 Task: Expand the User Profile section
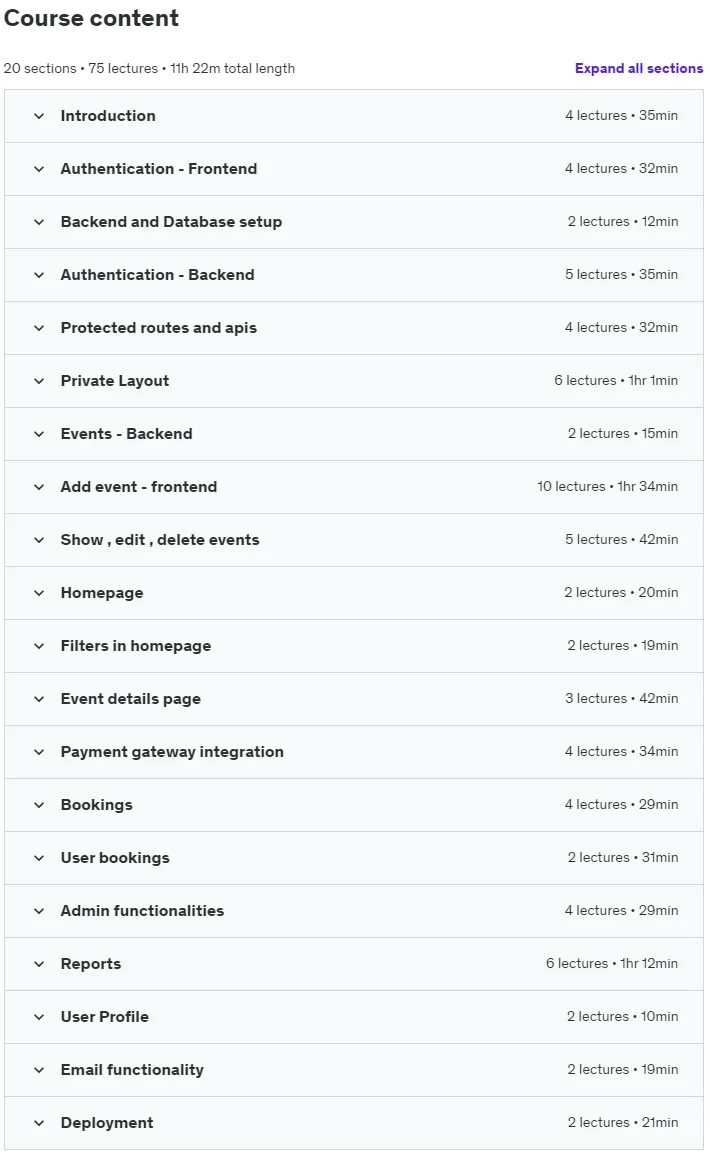pyautogui.click(x=354, y=1017)
